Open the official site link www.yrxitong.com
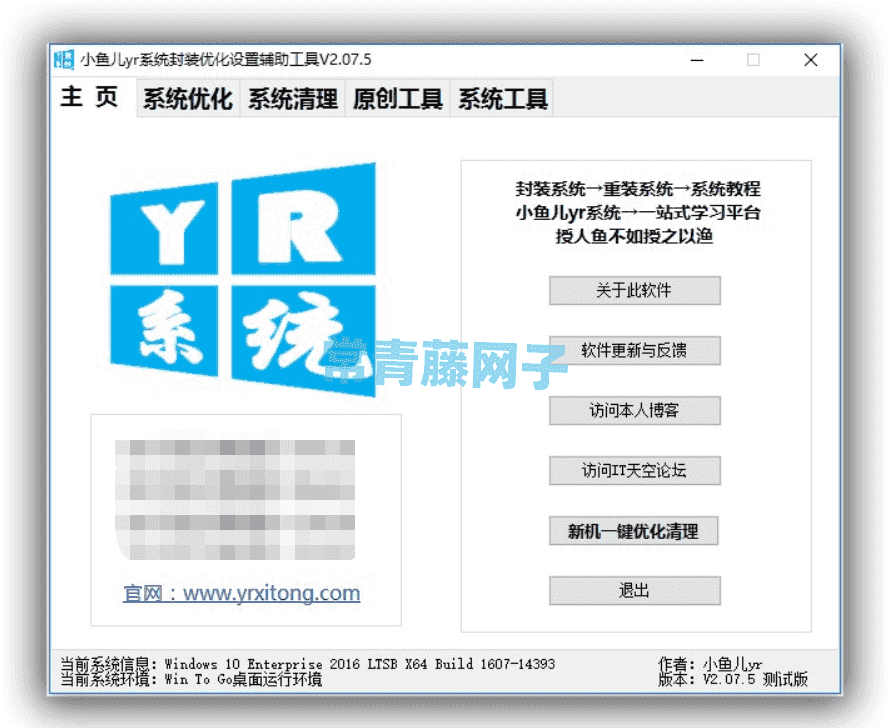The width and height of the screenshot is (891, 728). coord(242,593)
